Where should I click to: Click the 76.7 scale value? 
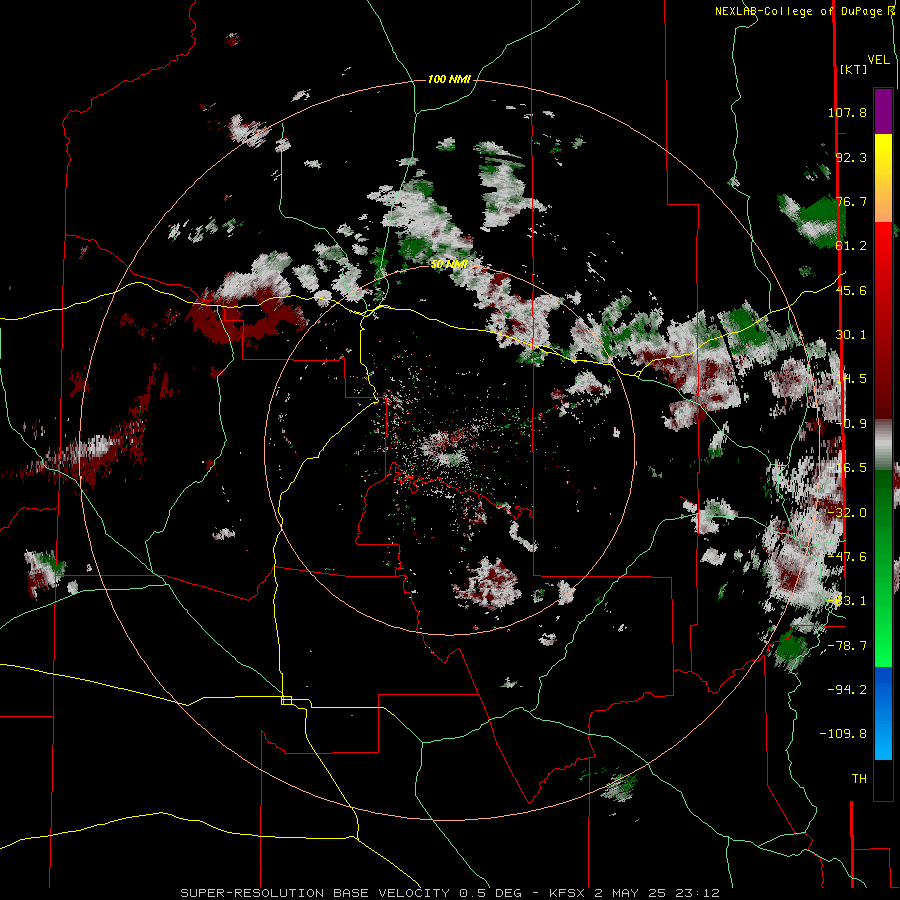(851, 201)
